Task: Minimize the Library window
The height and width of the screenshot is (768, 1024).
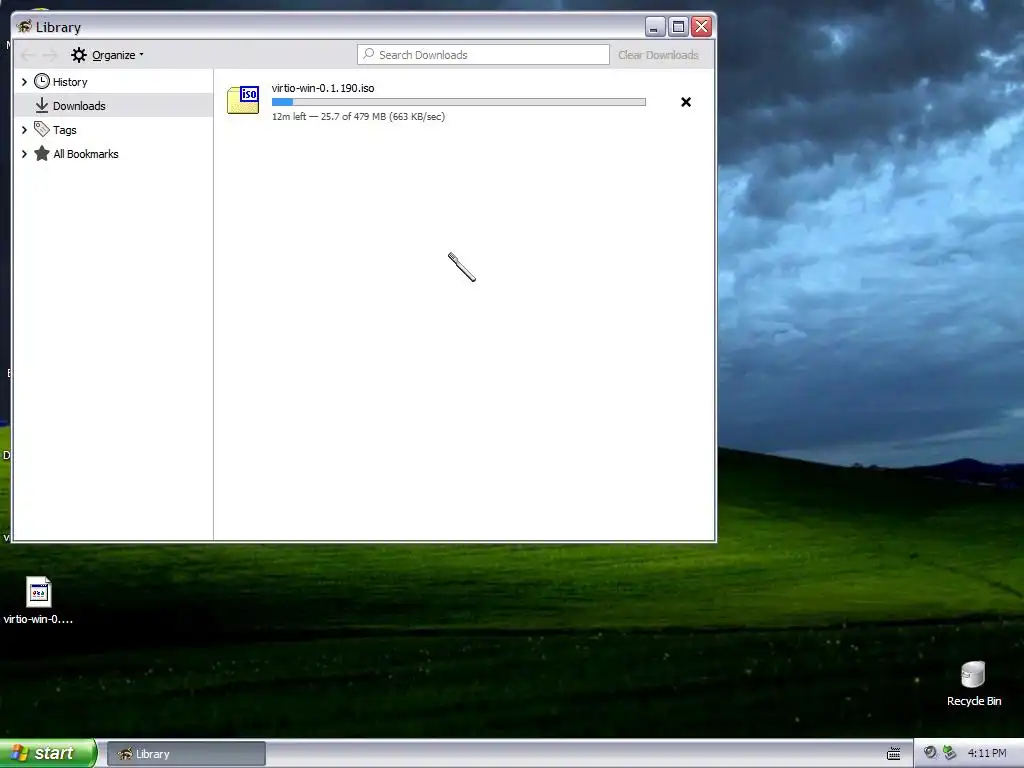Action: (655, 27)
